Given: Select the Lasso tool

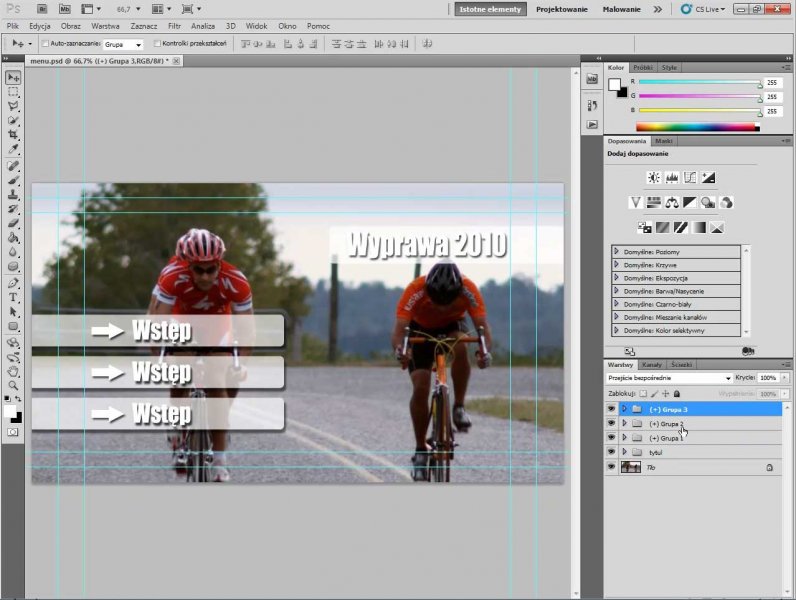Looking at the screenshot, I should coord(13,106).
